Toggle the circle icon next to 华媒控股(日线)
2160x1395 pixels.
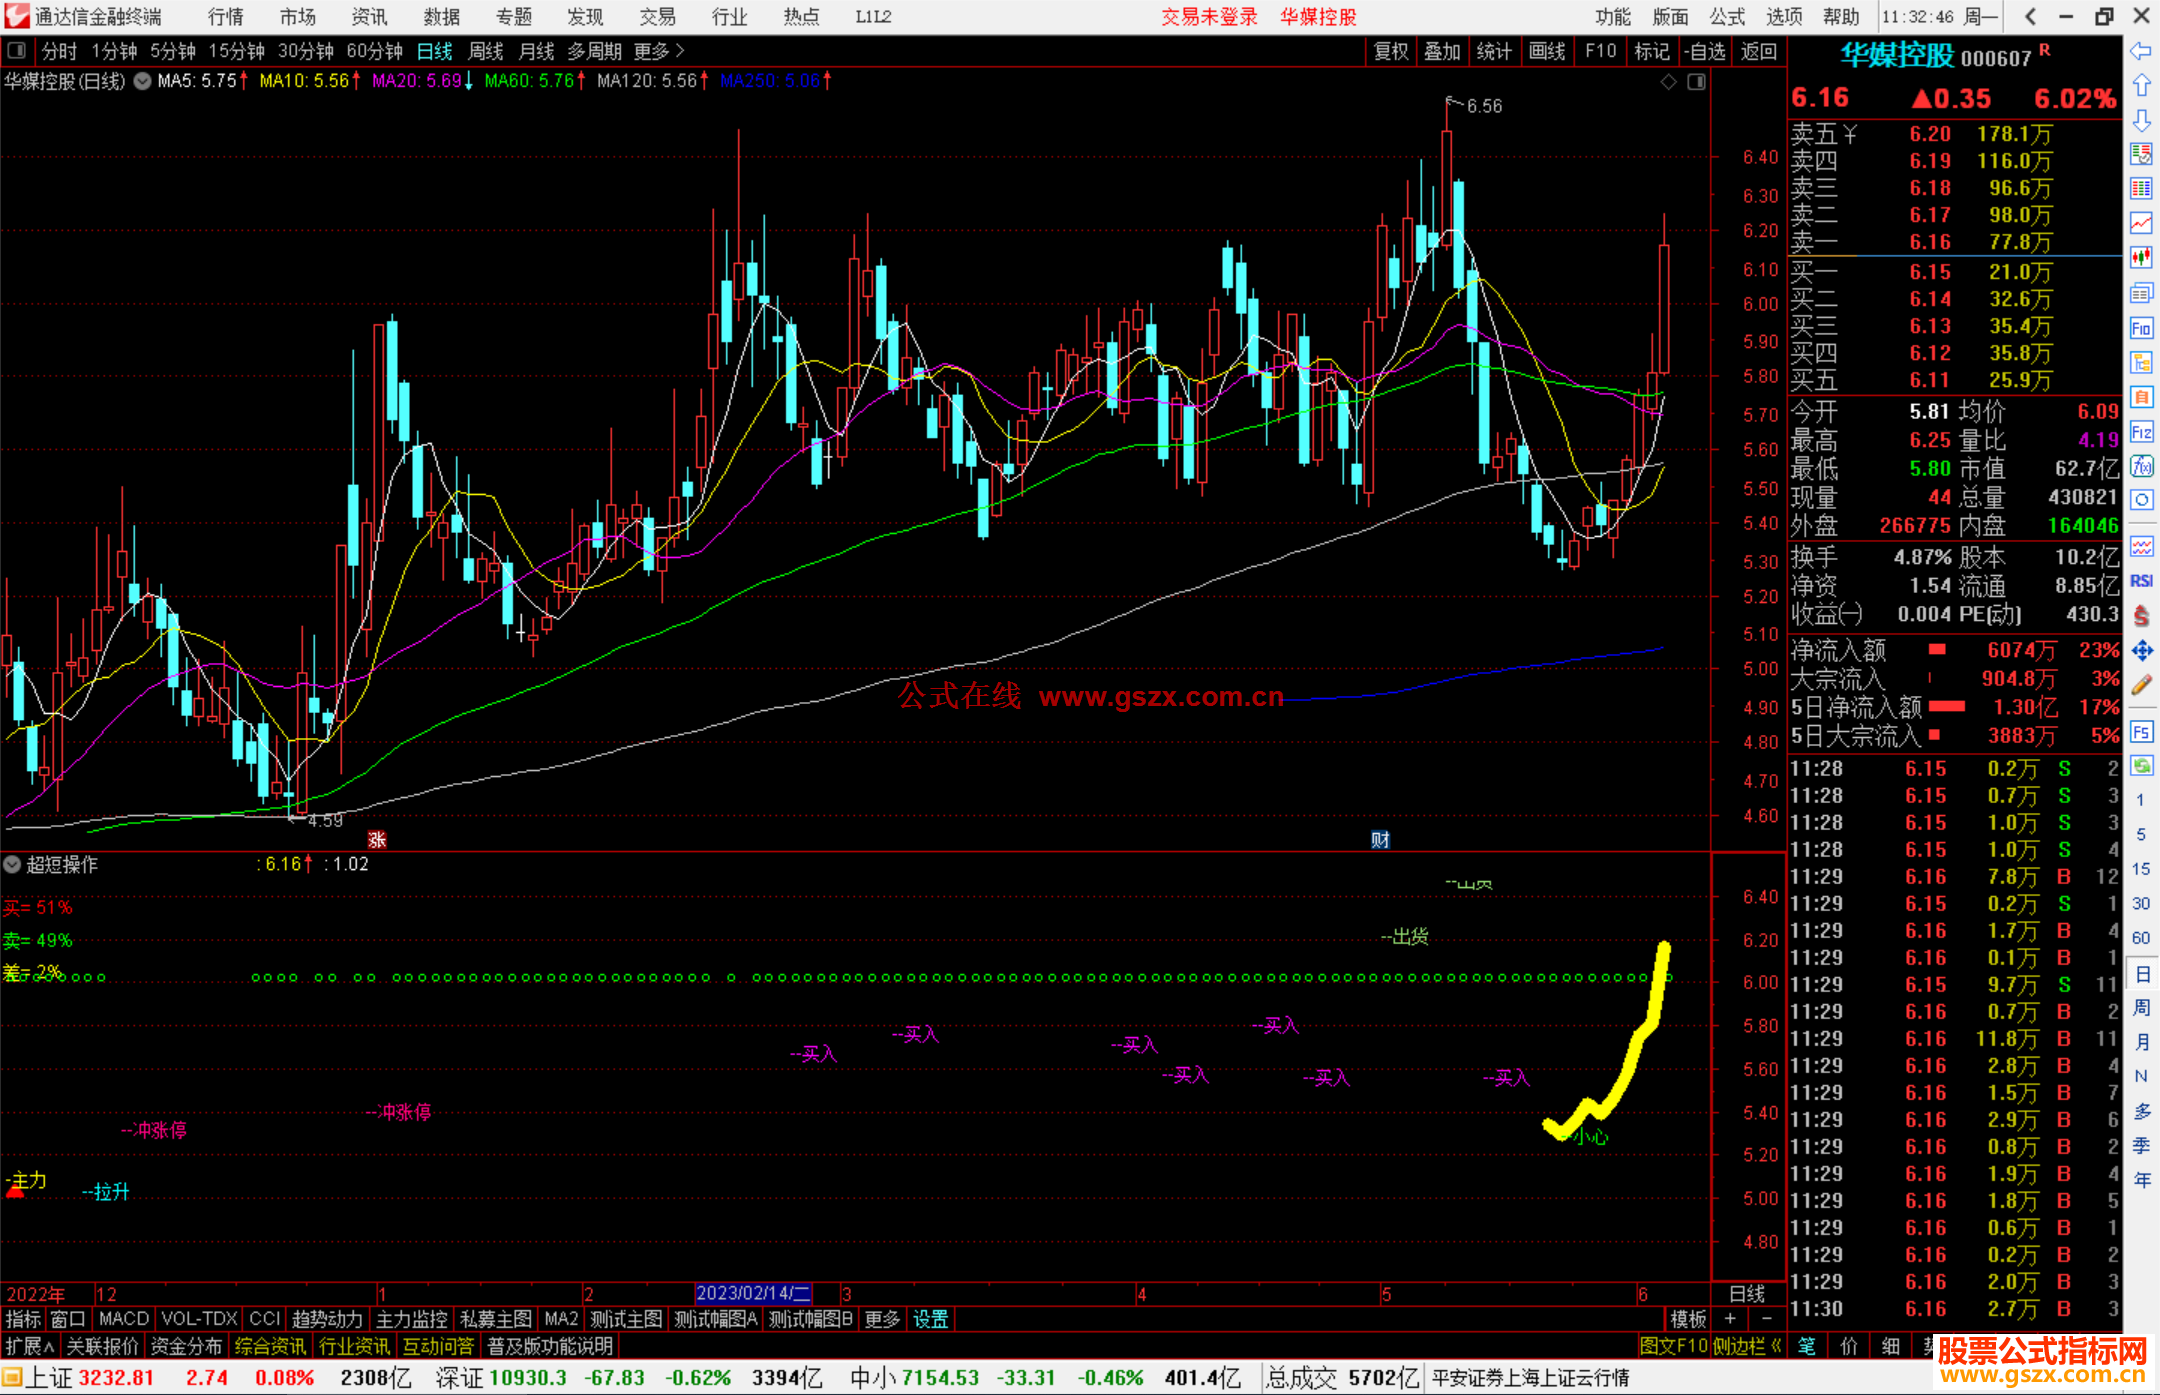tap(143, 81)
